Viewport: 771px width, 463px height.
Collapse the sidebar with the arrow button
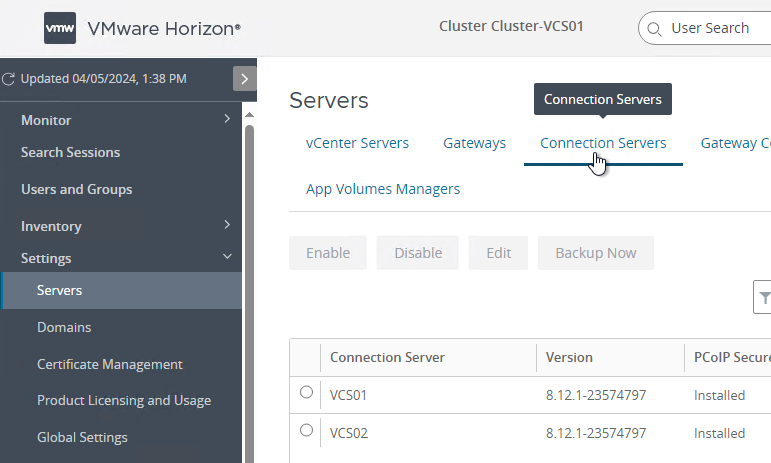click(x=245, y=78)
